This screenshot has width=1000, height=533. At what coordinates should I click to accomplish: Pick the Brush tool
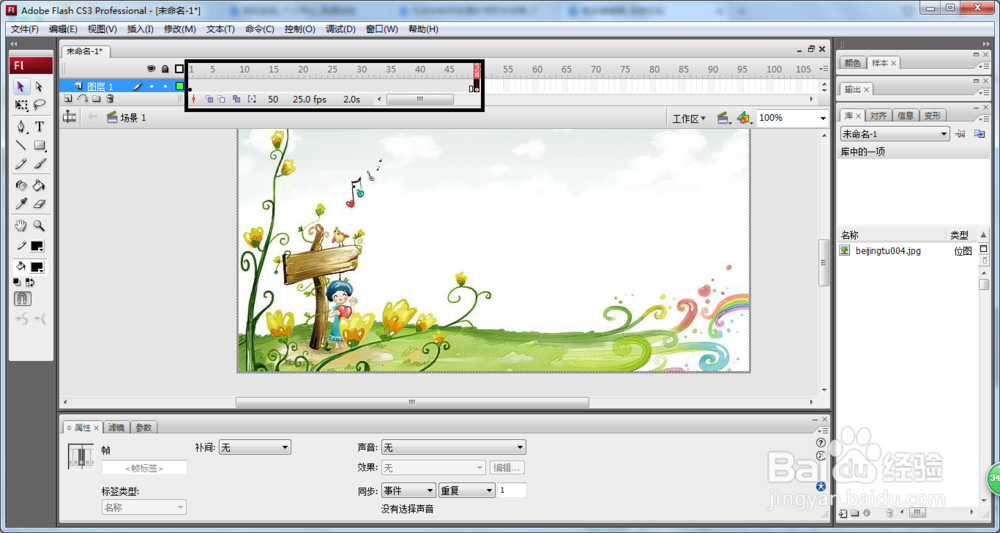pyautogui.click(x=40, y=164)
